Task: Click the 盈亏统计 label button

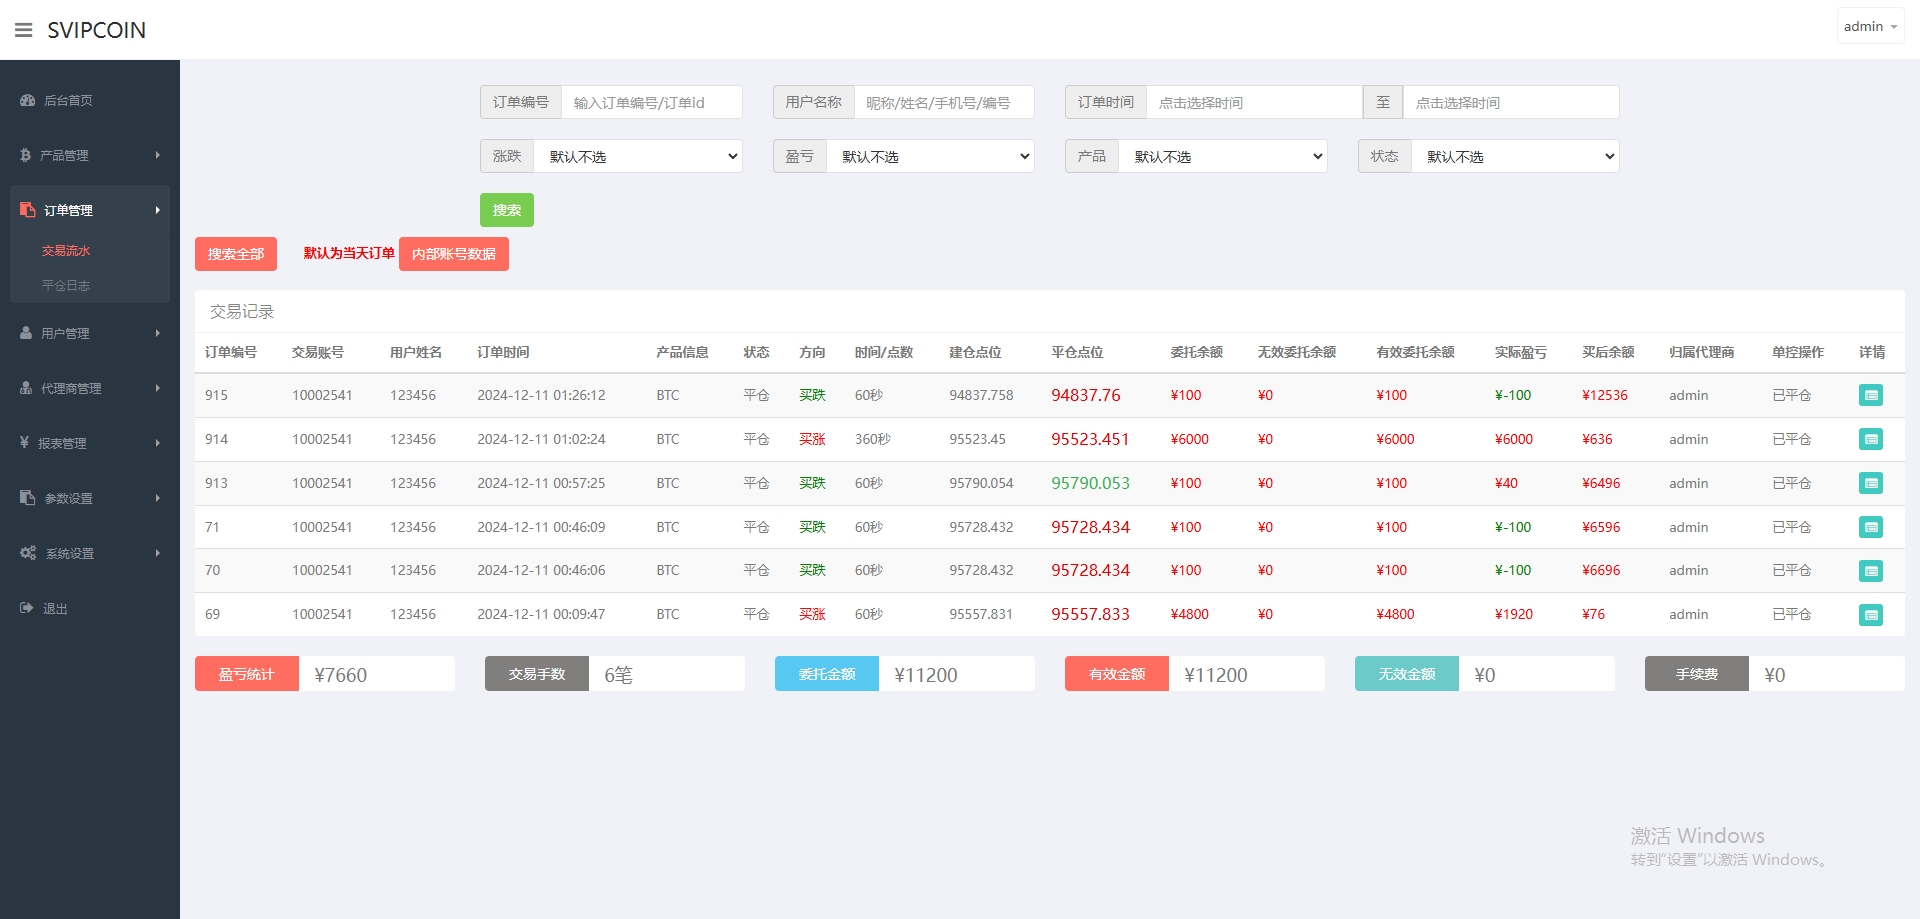Action: (247, 674)
